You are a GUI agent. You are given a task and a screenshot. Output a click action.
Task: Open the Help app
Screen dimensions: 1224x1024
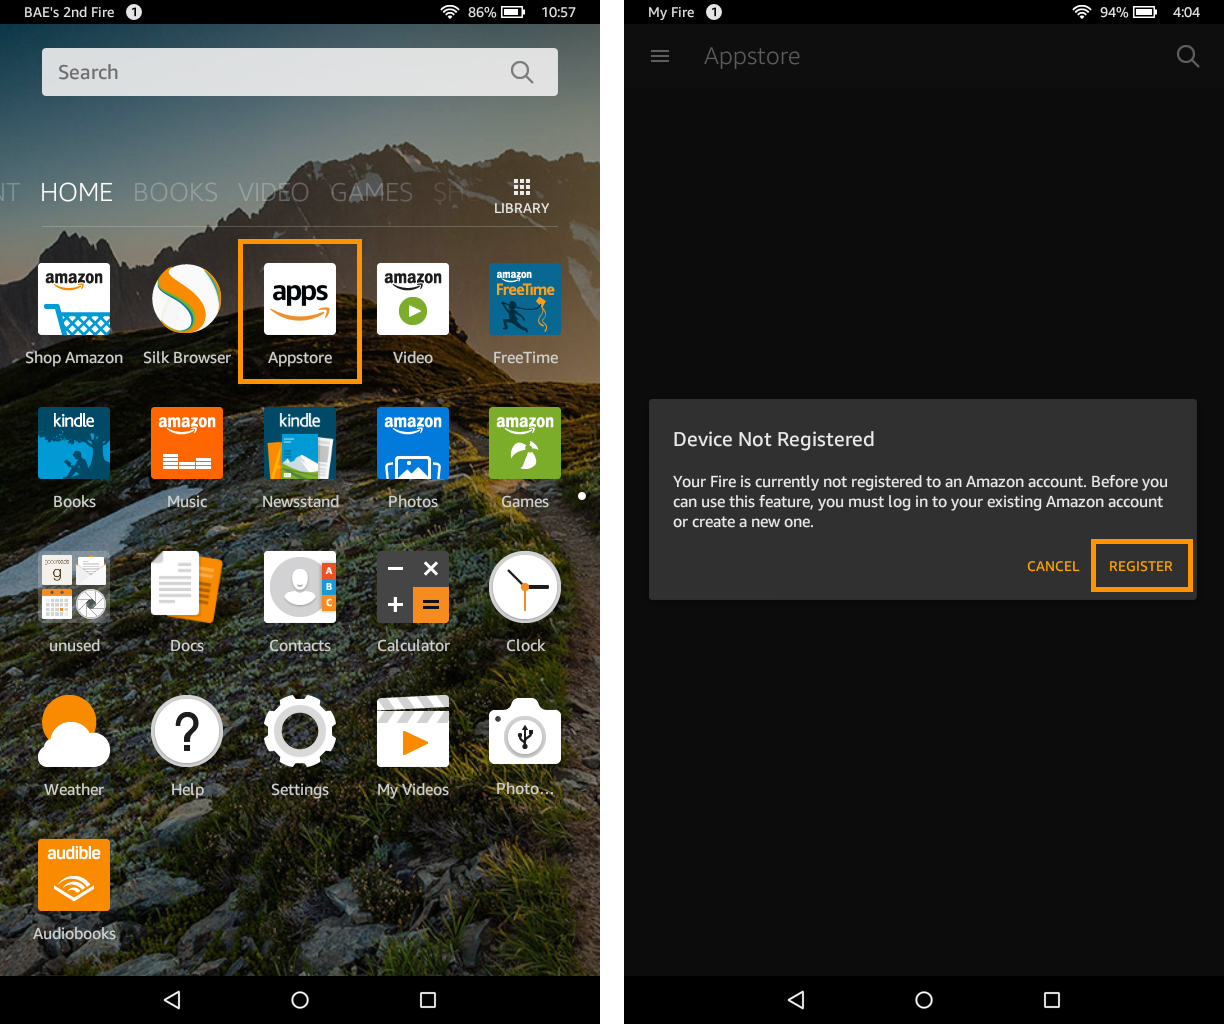tap(187, 731)
